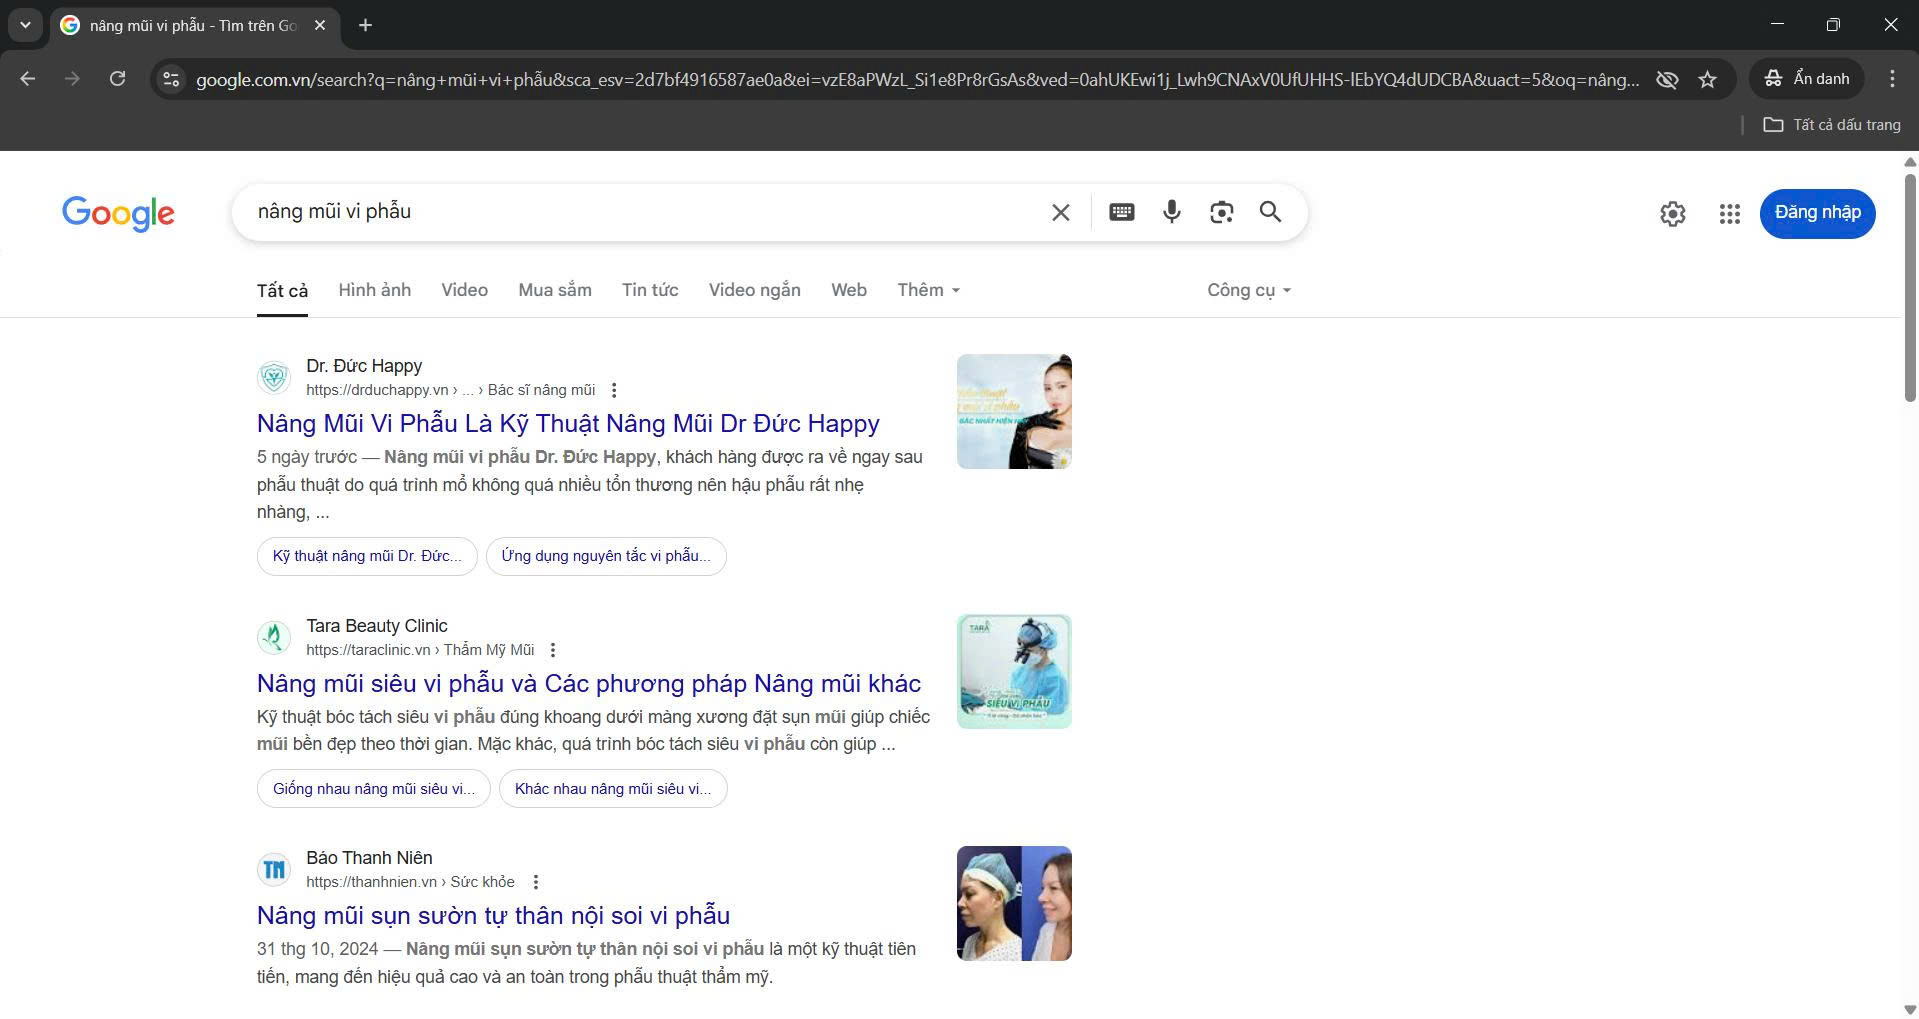Screen dimensions: 1919x1019
Task: Open Nâng mũi siêu vi phẫu result link
Action: pyautogui.click(x=589, y=683)
